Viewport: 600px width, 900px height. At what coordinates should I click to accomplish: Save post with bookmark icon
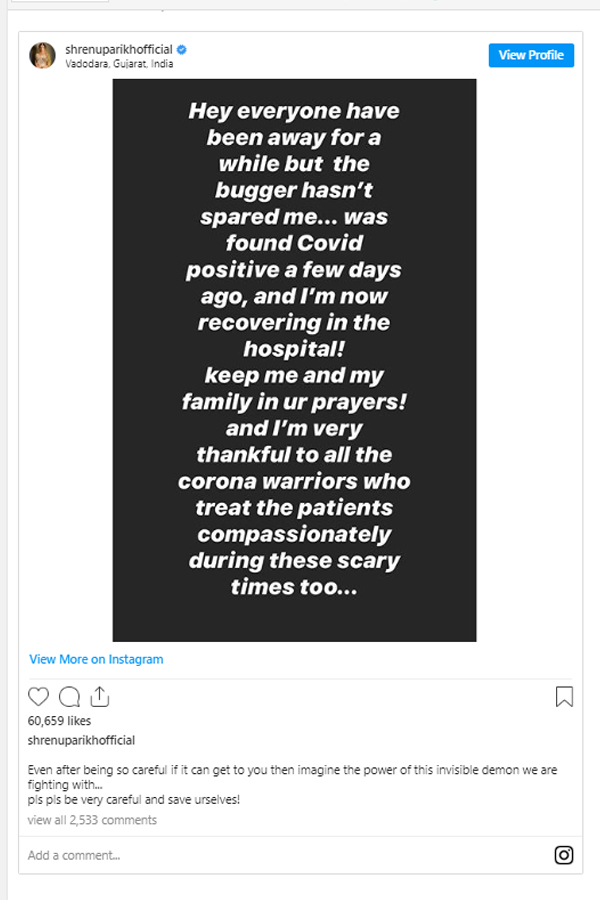564,696
